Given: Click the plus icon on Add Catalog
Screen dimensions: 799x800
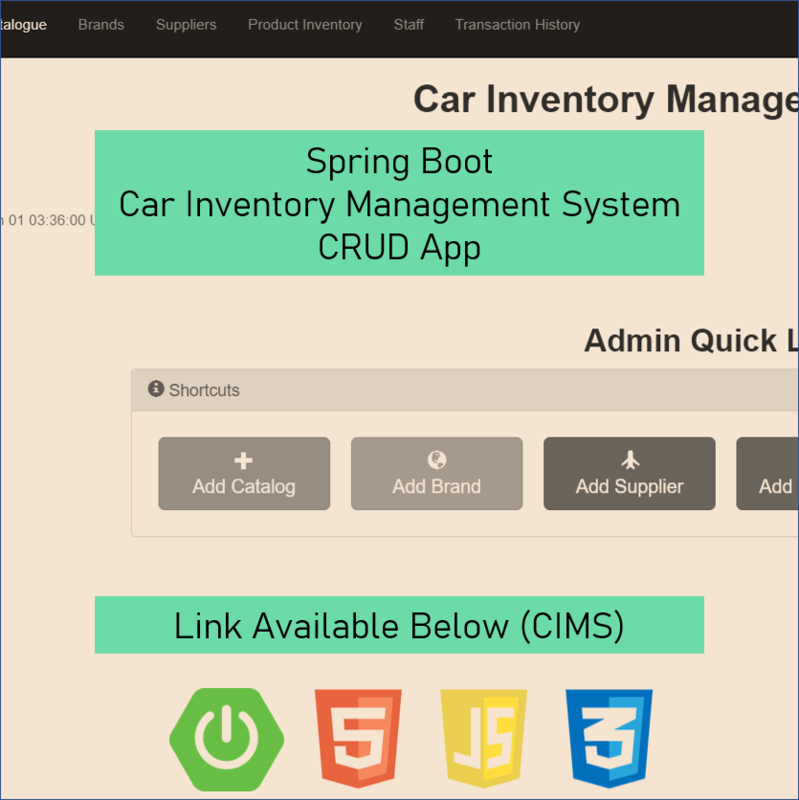Looking at the screenshot, I should pyautogui.click(x=243, y=461).
